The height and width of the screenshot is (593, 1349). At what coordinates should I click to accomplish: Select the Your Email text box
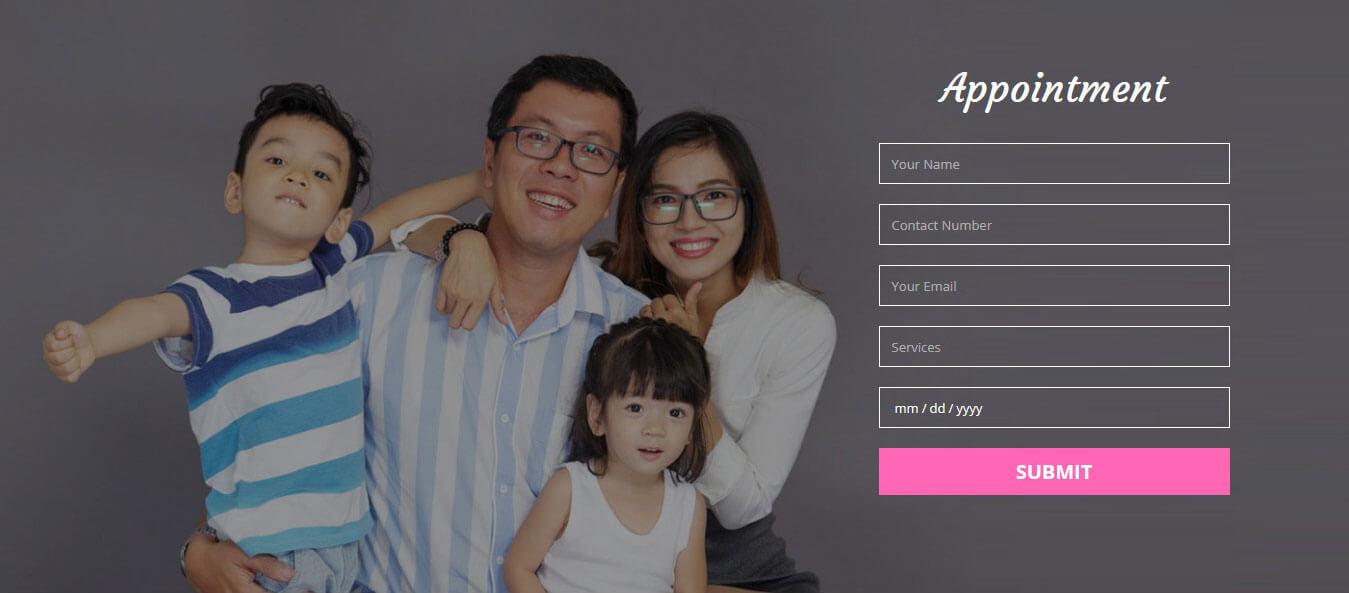click(x=1054, y=285)
